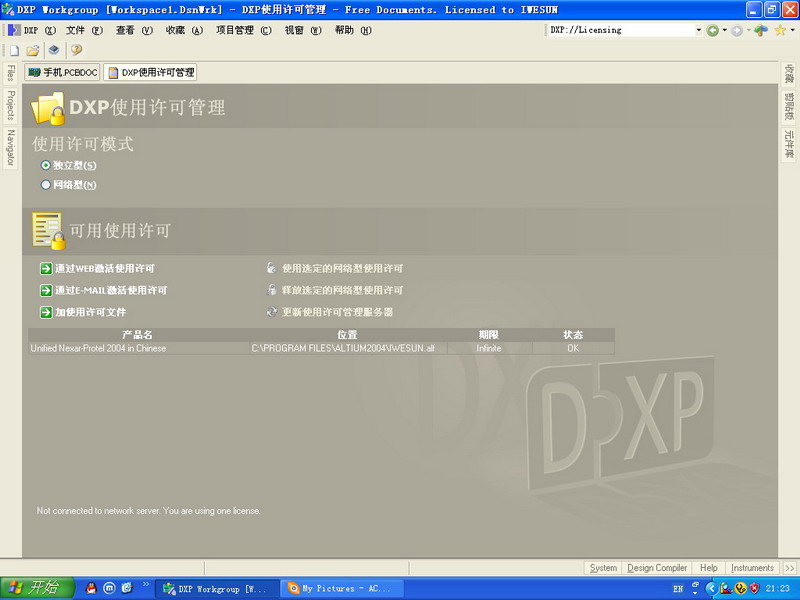Click the 加使用许可文件 link
The height and width of the screenshot is (600, 800).
(90, 312)
